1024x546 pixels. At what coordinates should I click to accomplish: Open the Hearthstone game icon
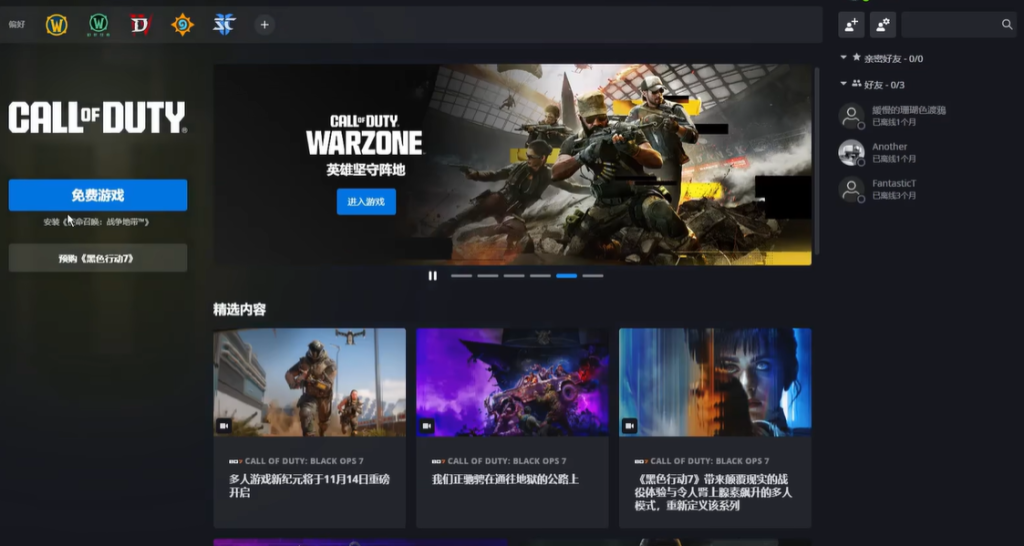click(182, 25)
